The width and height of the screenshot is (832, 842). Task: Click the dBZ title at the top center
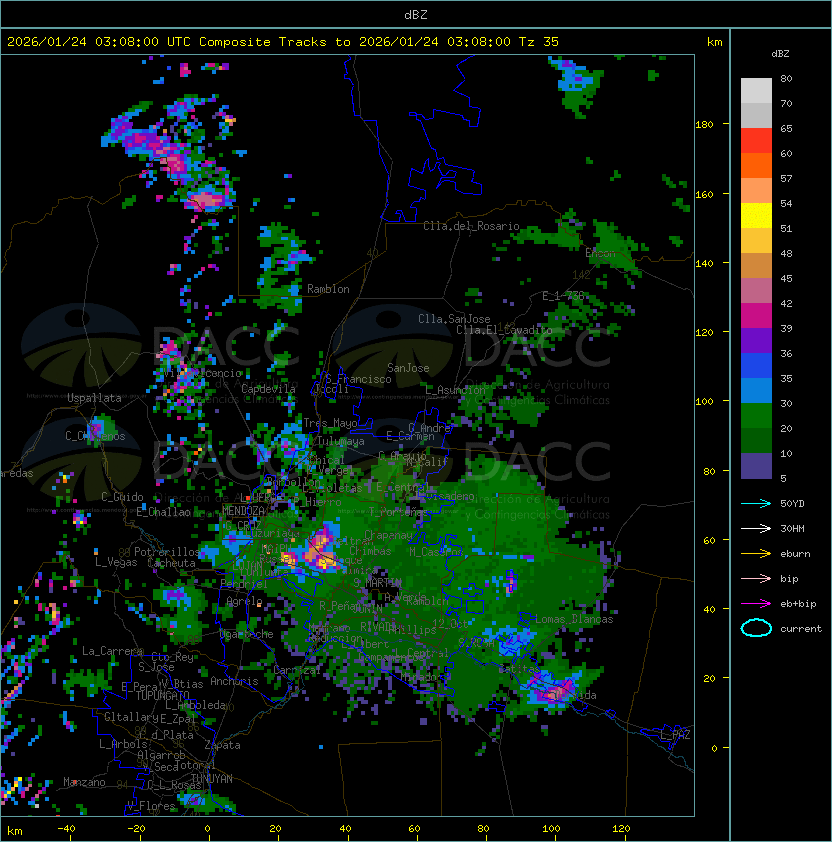pyautogui.click(x=416, y=14)
